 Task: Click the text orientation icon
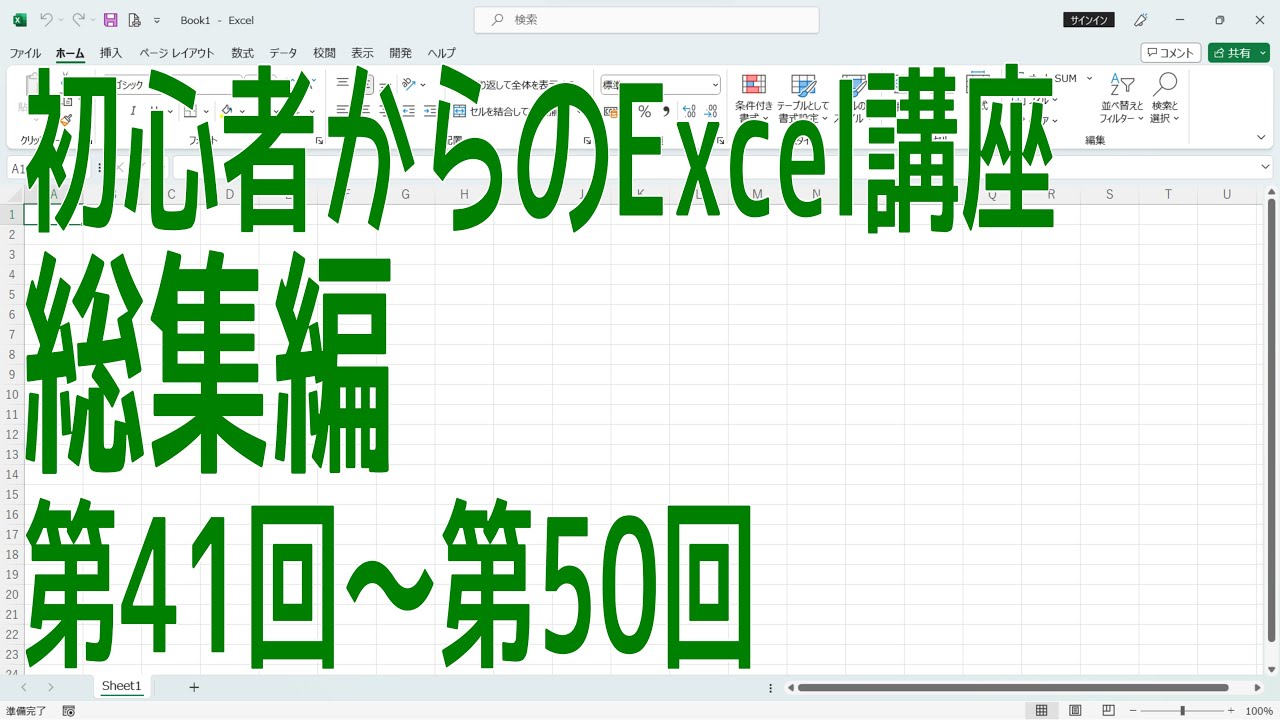point(409,85)
